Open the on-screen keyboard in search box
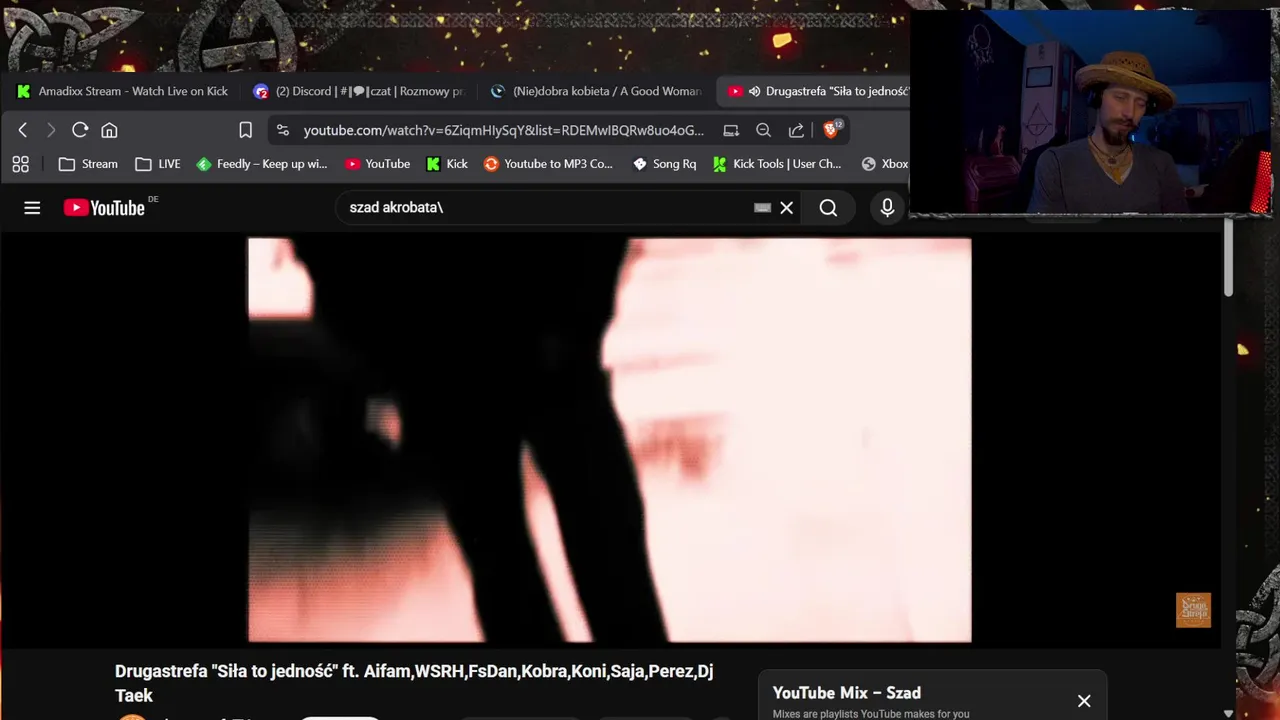The height and width of the screenshot is (720, 1280). (x=762, y=207)
